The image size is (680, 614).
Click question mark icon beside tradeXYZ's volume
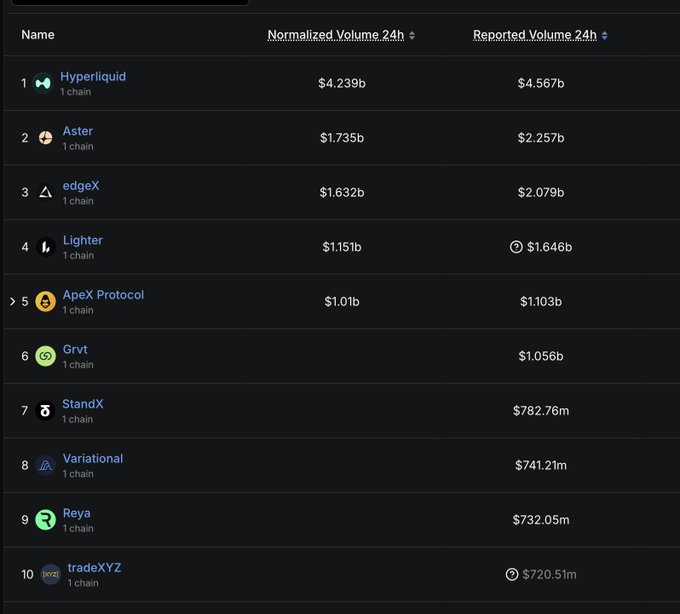click(x=512, y=574)
